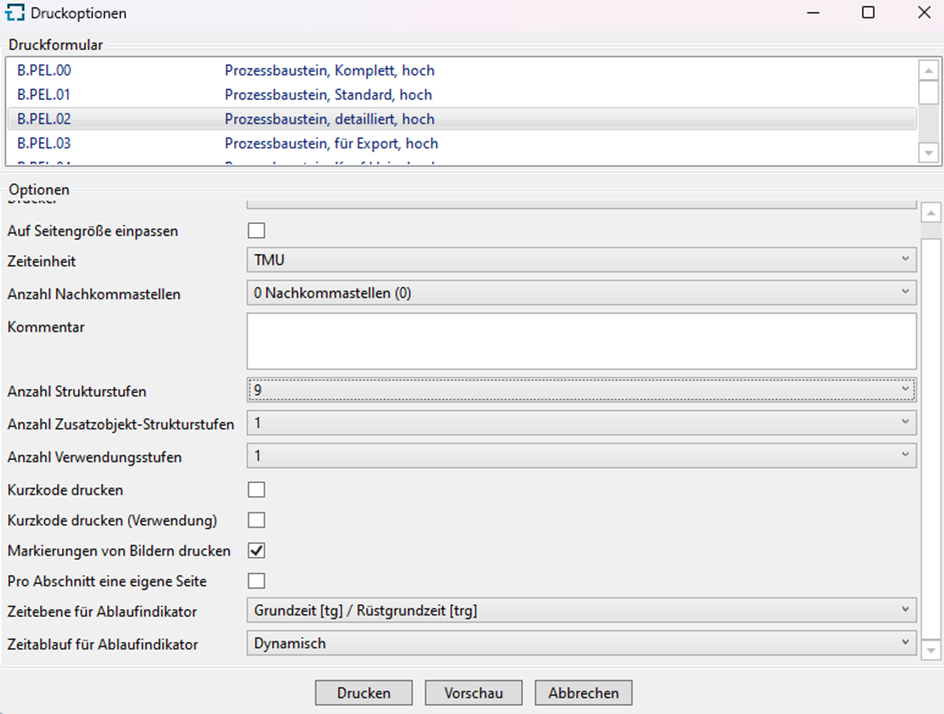The width and height of the screenshot is (944, 714).
Task: Enable 'Kurzkode drucken (Verwendung)'
Action: [256, 520]
